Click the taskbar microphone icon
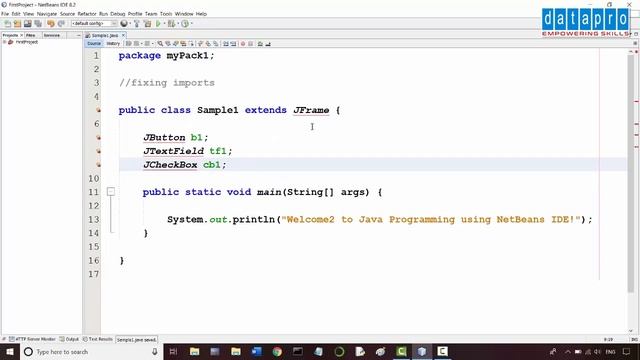This screenshot has width=640, height=360. tap(155, 351)
